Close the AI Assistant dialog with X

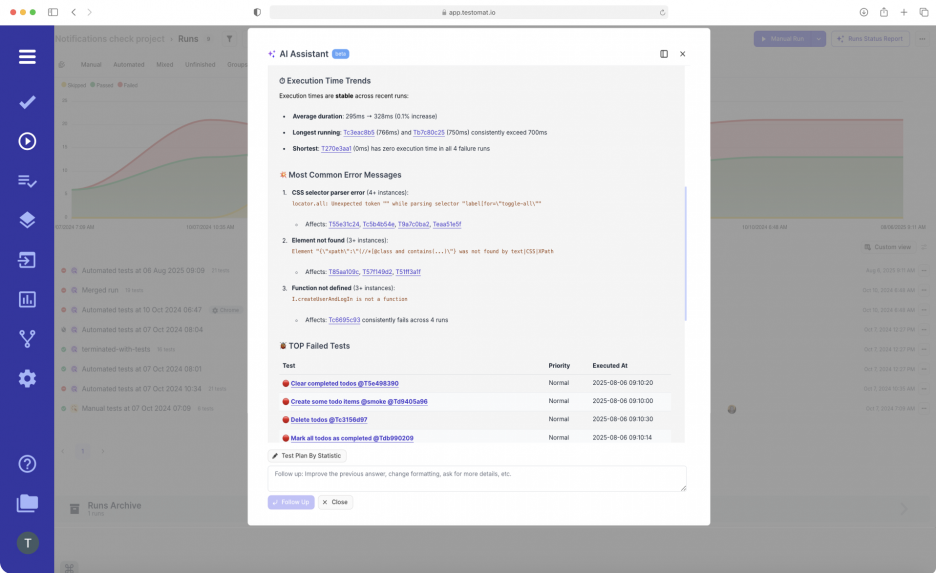pos(683,54)
